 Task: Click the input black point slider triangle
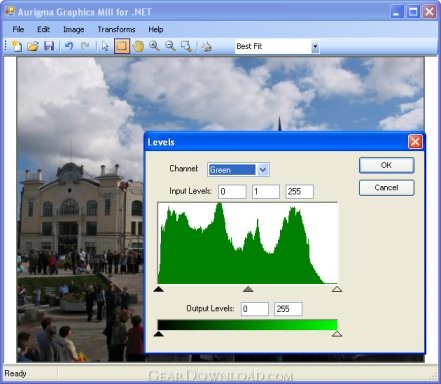point(159,289)
